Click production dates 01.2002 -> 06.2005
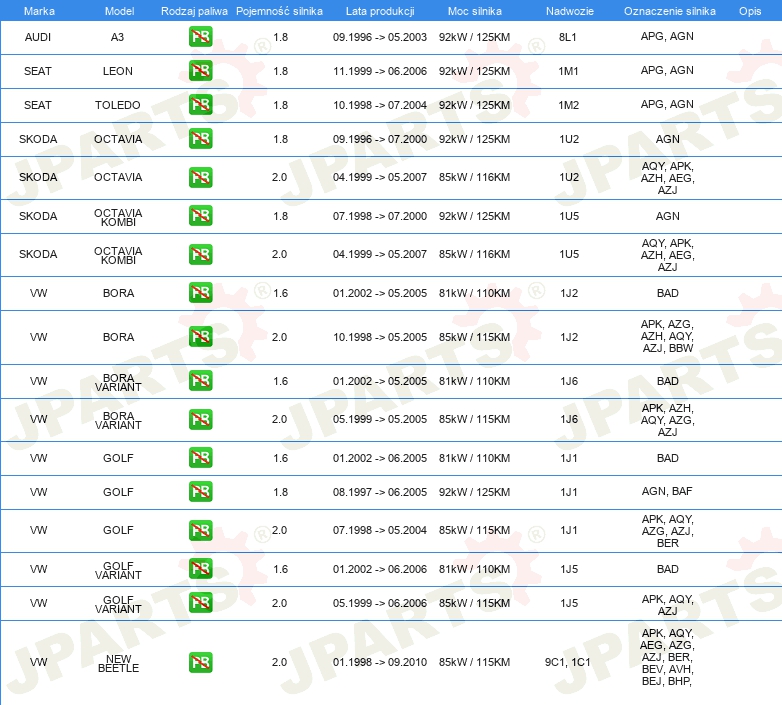 point(380,458)
